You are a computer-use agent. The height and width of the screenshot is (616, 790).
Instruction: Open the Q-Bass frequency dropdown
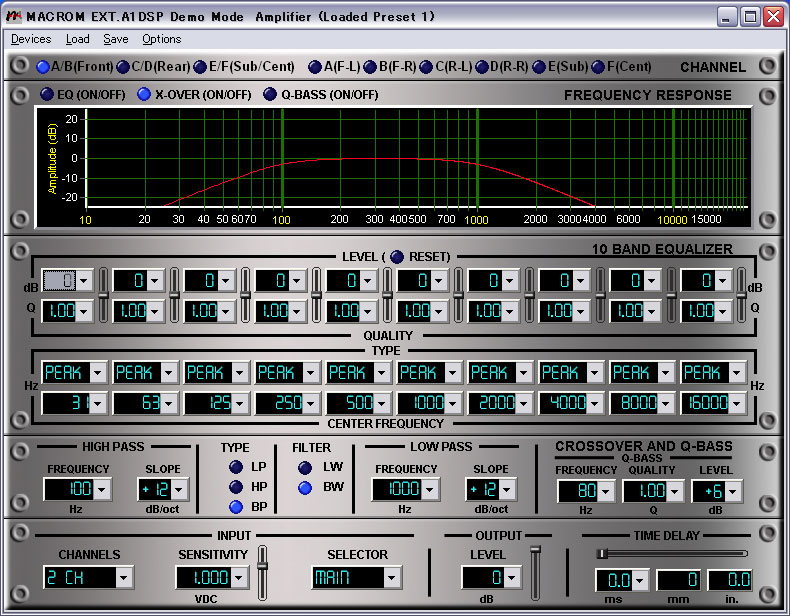pos(606,491)
